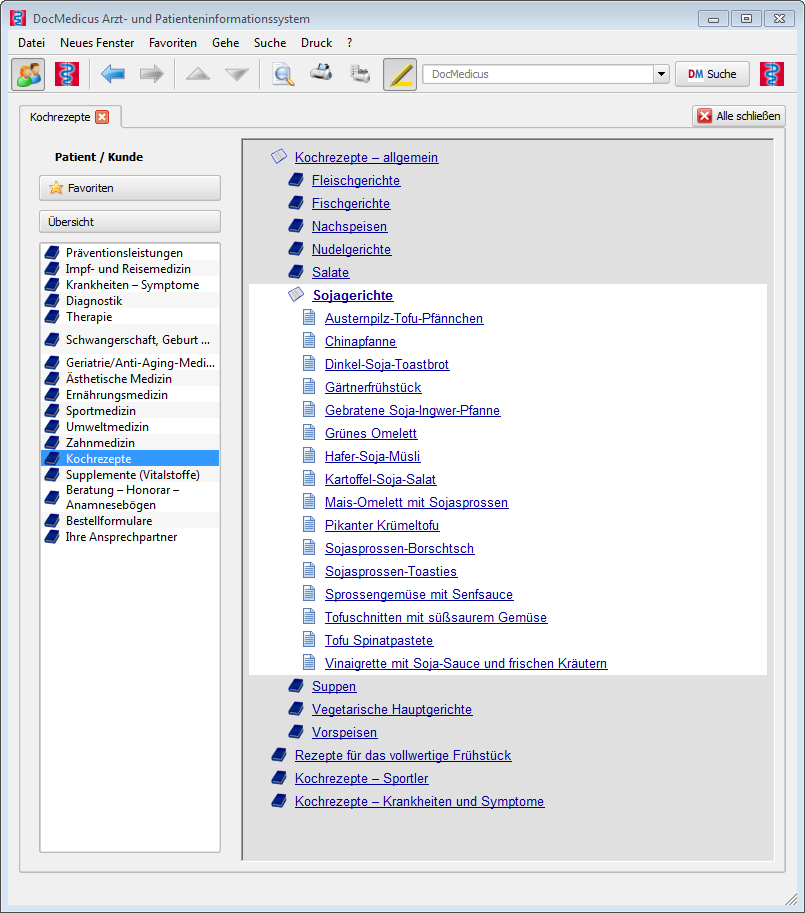This screenshot has height=913, width=805.
Task: Open Gebratene Soja-Ingwer-Pfanne link
Action: pyautogui.click(x=412, y=411)
